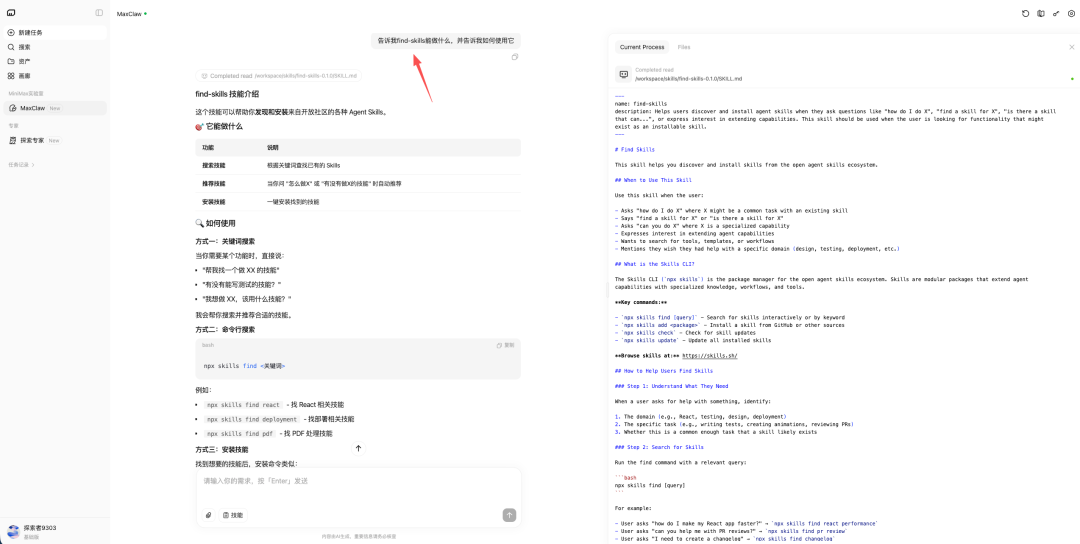Click the 功能 table header
The width and height of the screenshot is (1080, 544).
coord(208,147)
